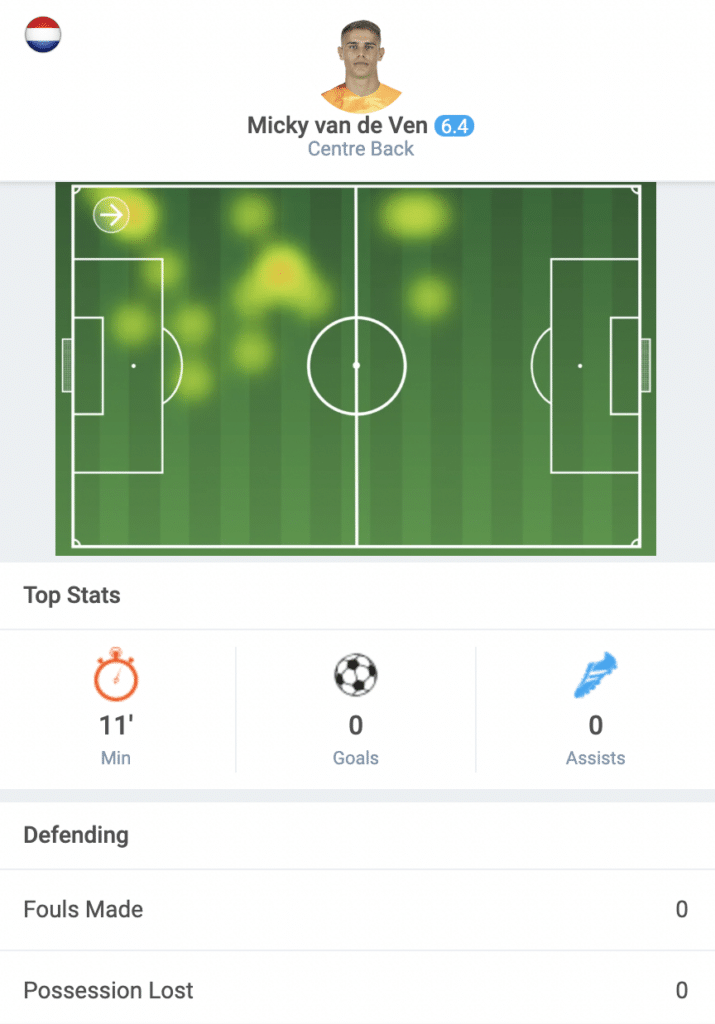Click the Centre Back position label

(360, 149)
